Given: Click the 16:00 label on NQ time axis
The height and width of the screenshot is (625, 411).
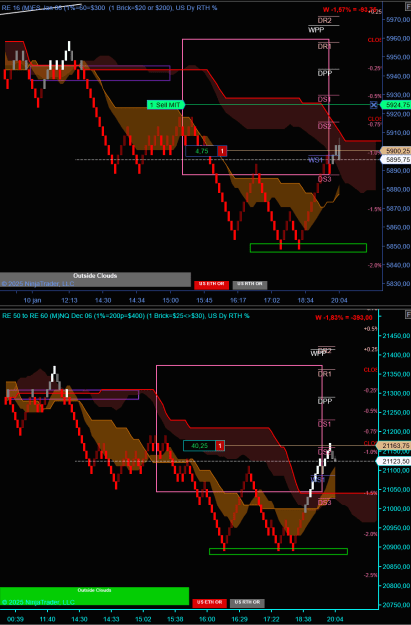Looking at the screenshot, I should coord(206,620).
